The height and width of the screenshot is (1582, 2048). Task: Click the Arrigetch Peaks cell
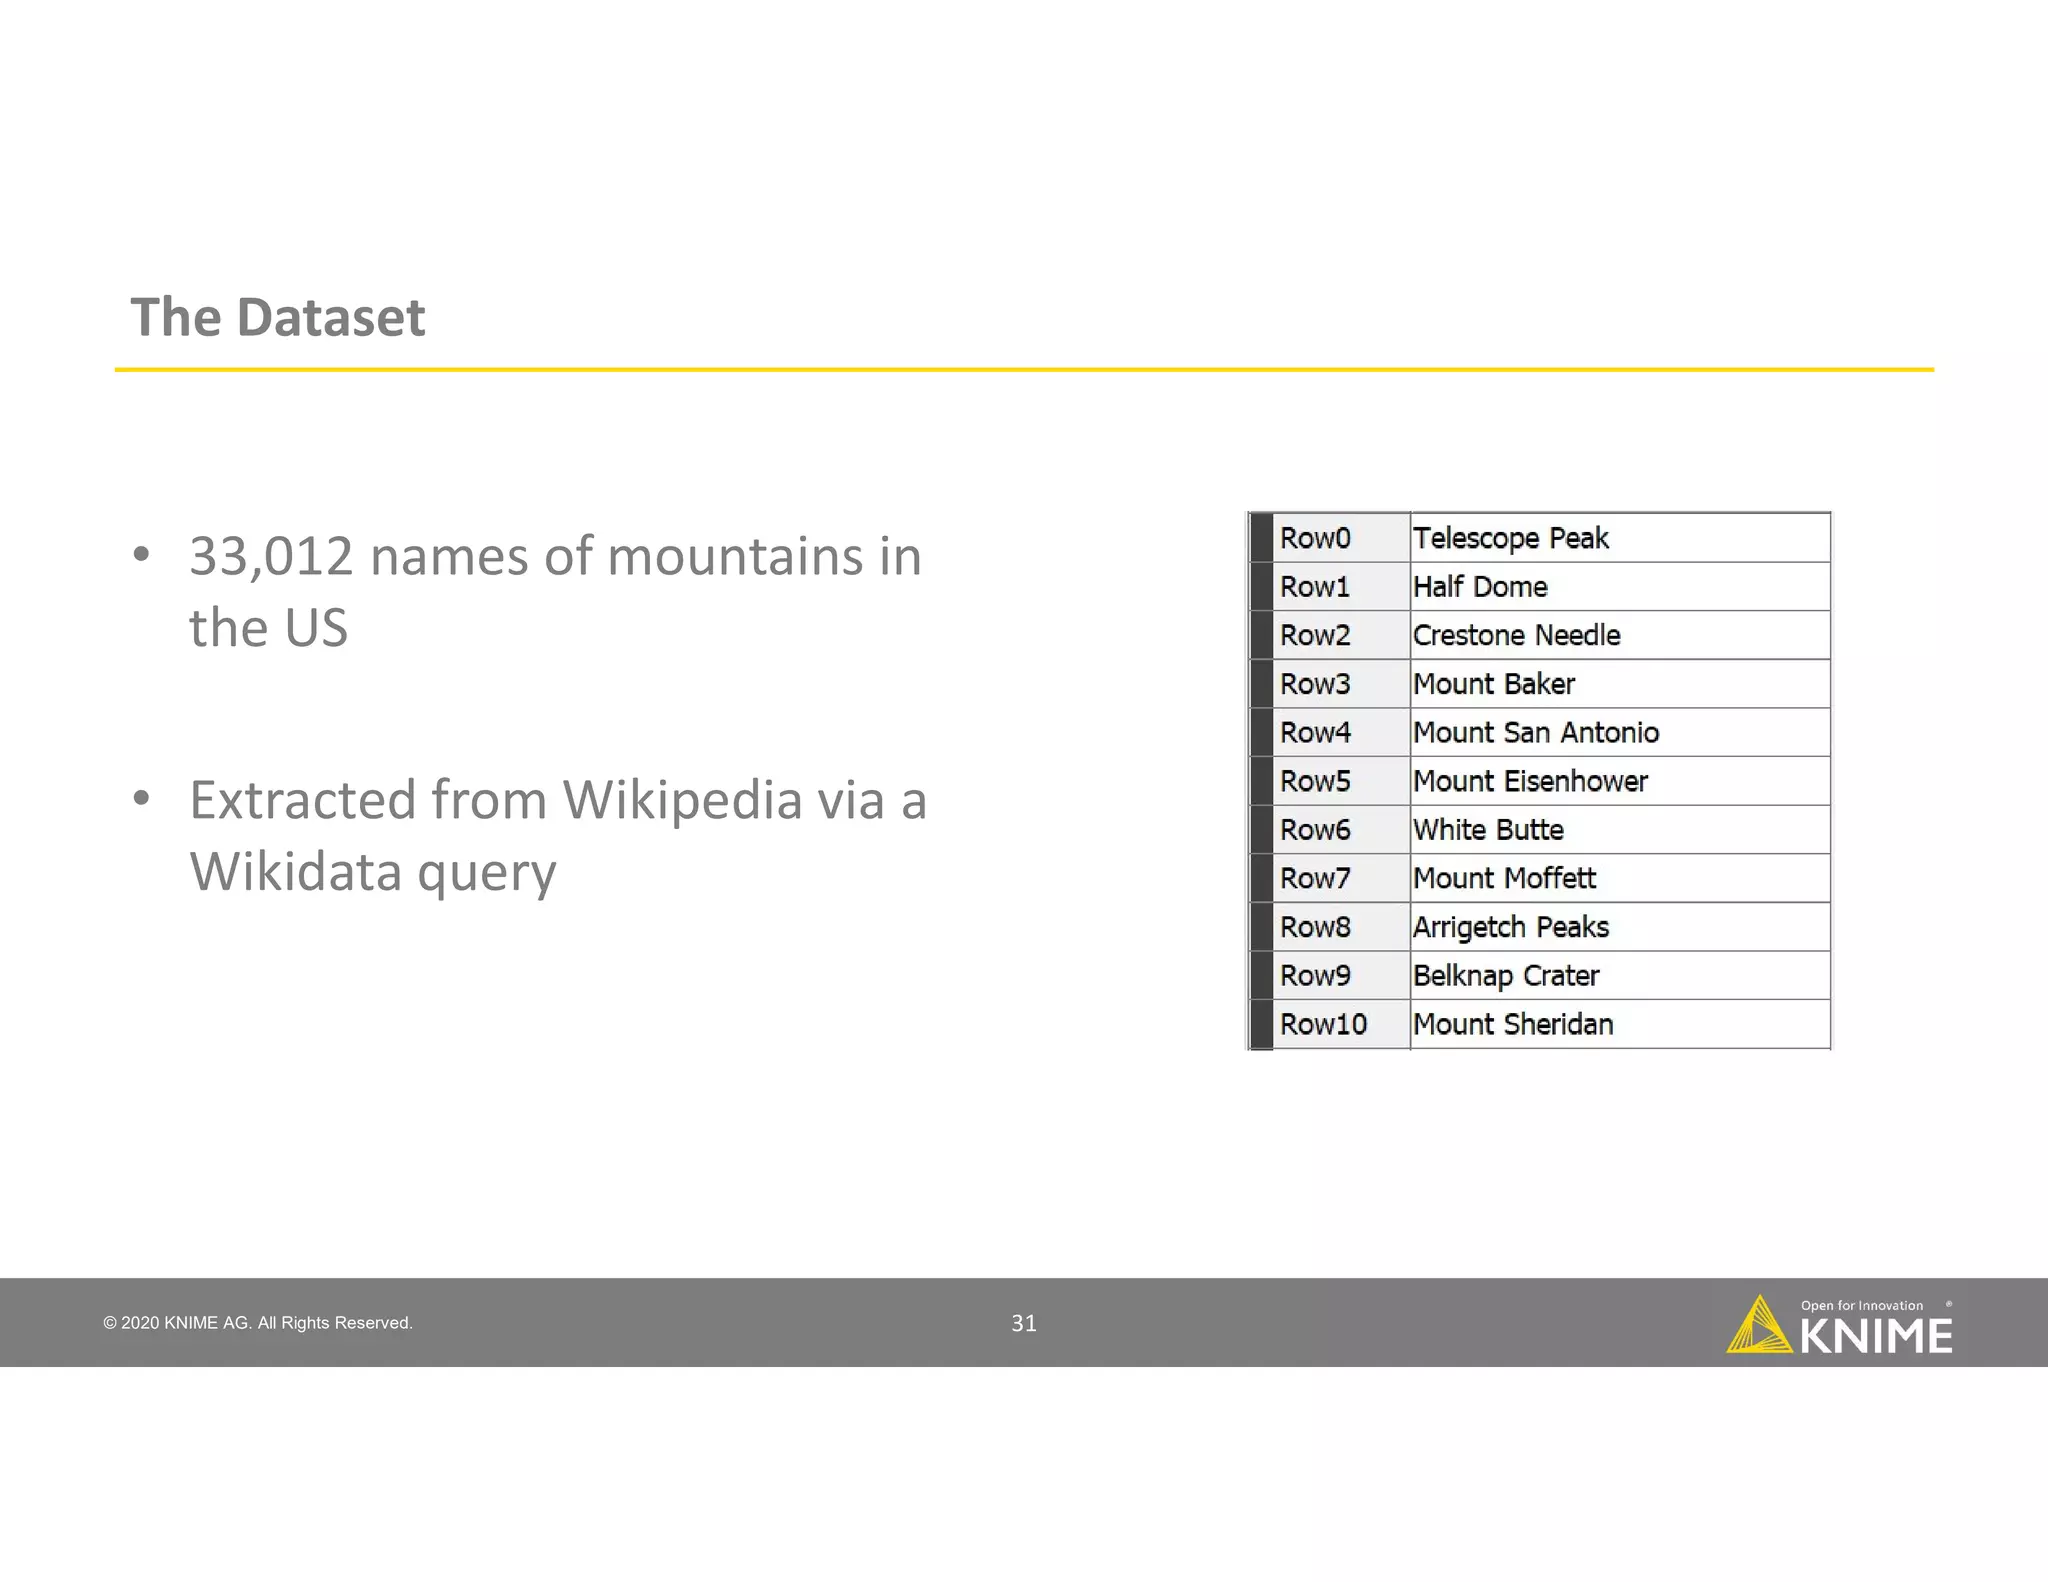pos(1620,927)
